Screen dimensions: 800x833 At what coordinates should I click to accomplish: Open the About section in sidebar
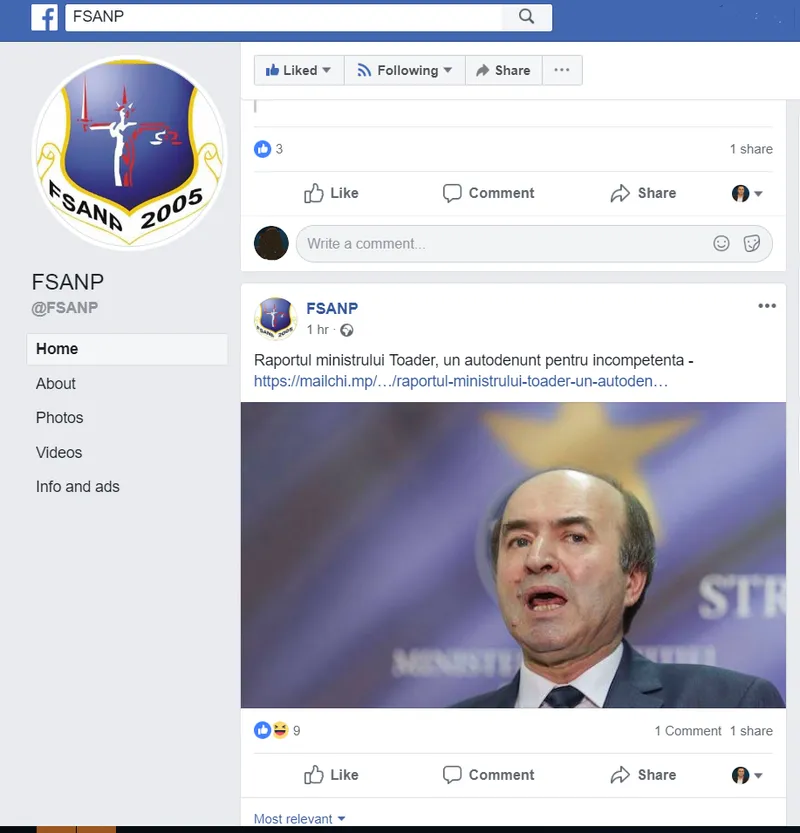[x=56, y=384]
